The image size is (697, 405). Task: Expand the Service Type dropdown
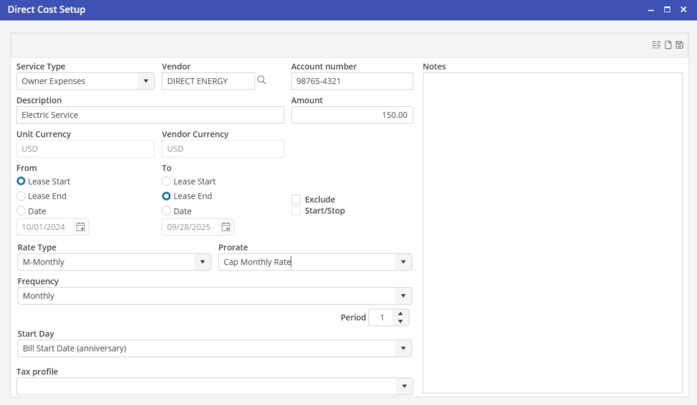point(146,81)
